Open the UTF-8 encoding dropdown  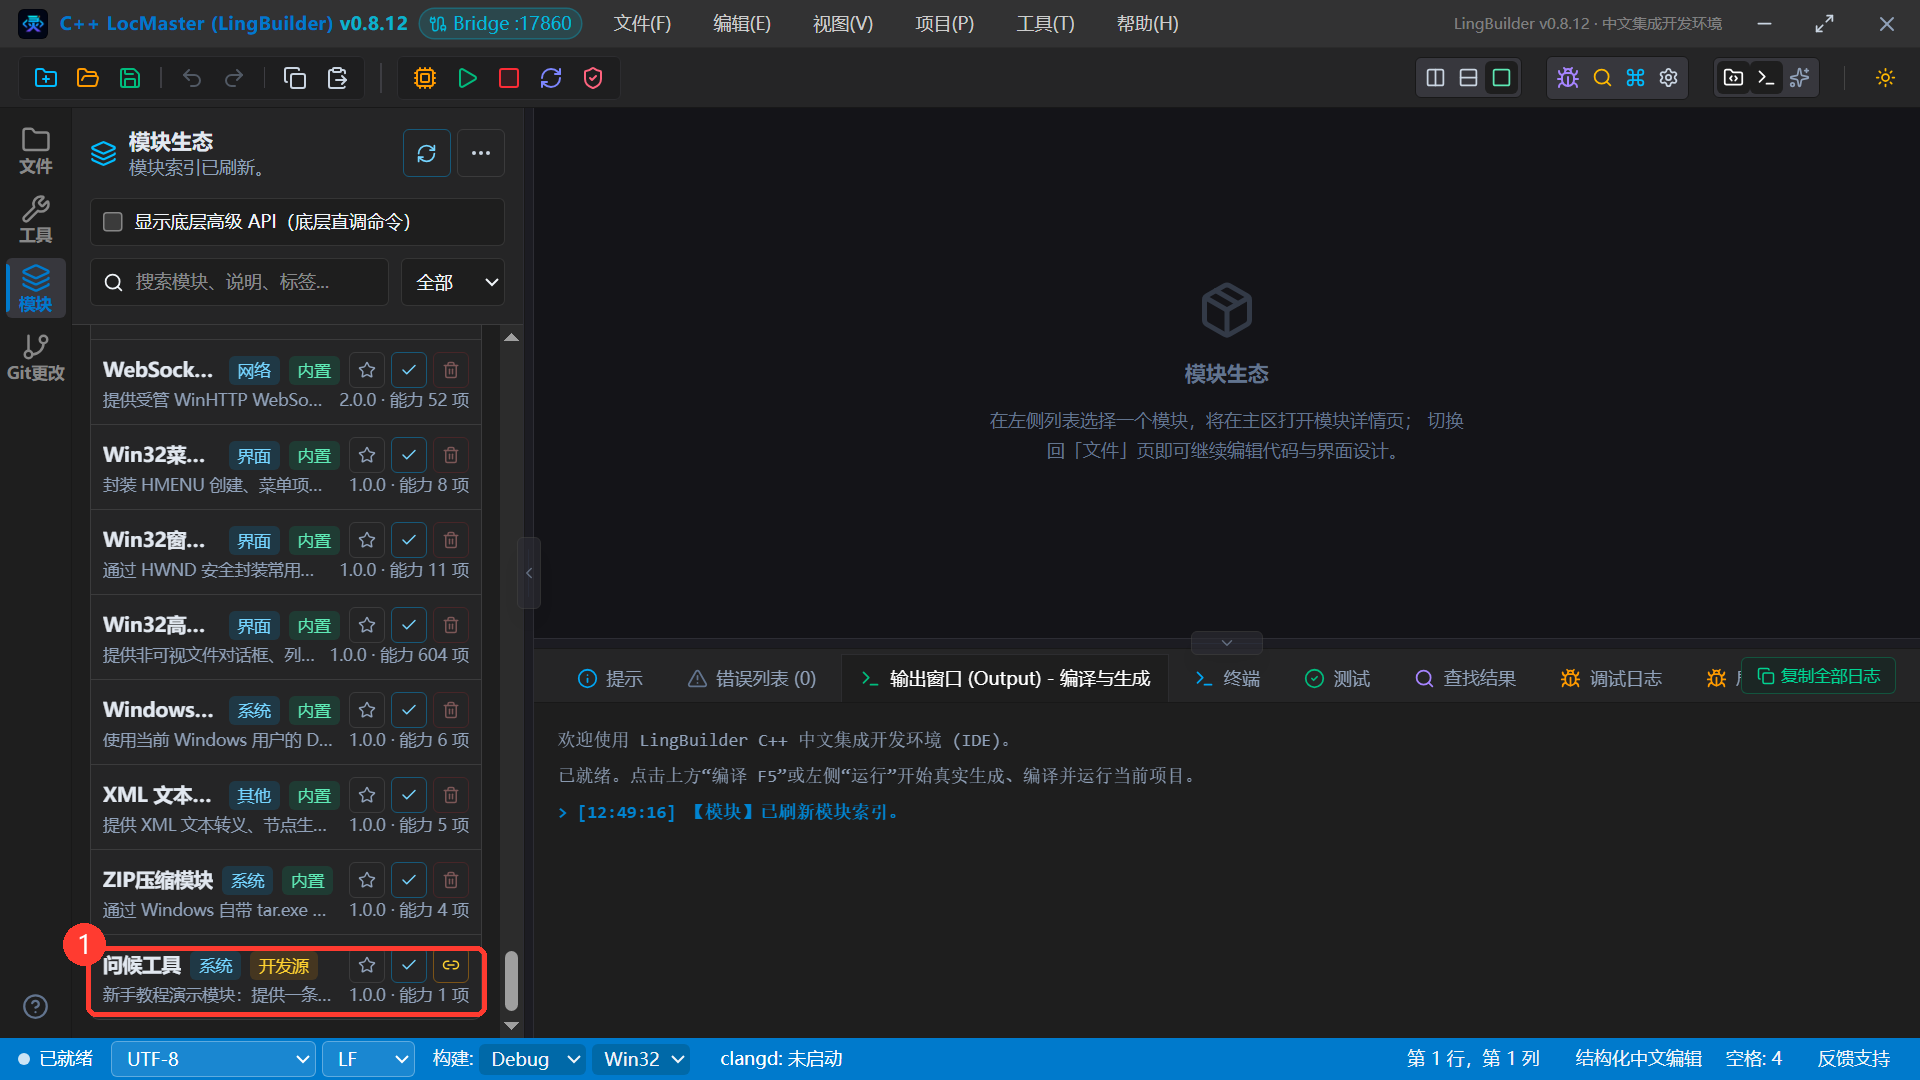pyautogui.click(x=214, y=1059)
